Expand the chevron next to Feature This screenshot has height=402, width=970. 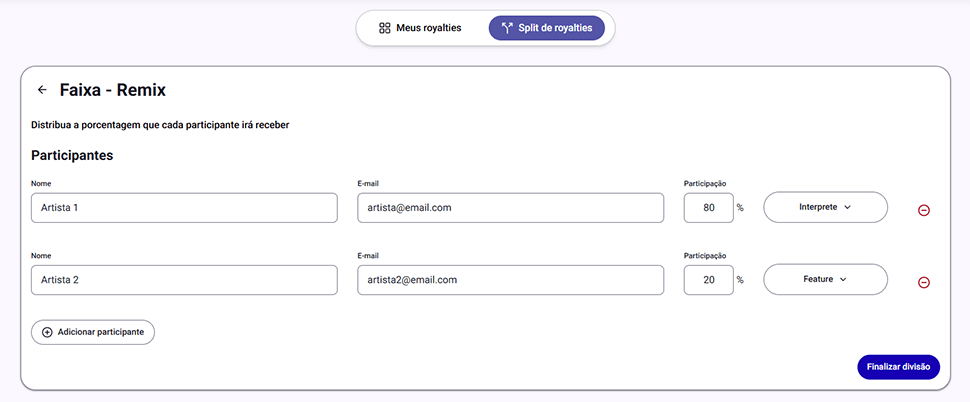[843, 280]
